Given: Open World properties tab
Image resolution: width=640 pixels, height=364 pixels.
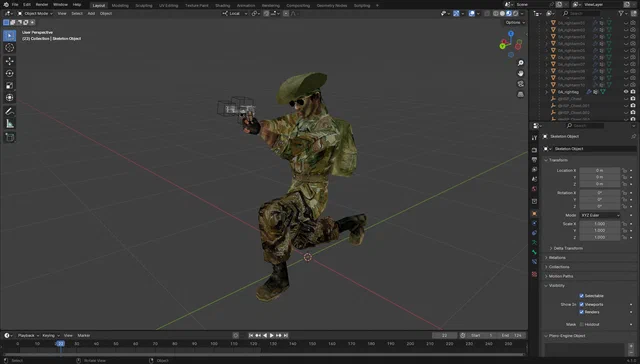Looking at the screenshot, I should click(534, 189).
